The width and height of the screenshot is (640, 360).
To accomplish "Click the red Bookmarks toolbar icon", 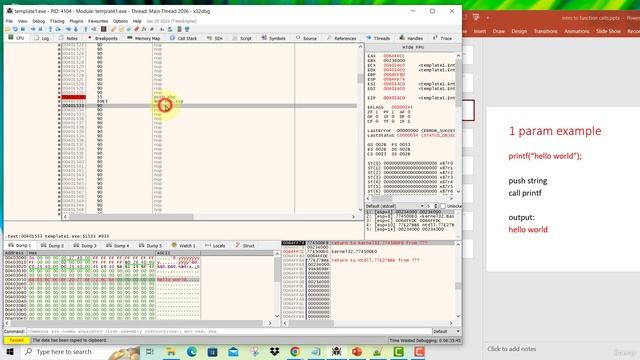I will click(136, 29).
